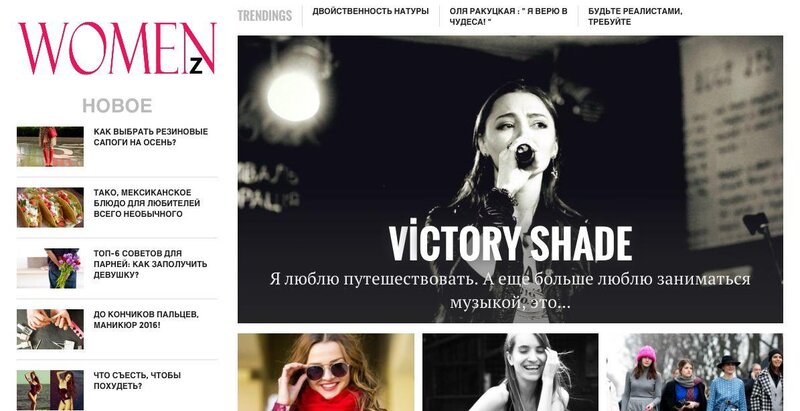Open the black-and-white laughing woman image
This screenshot has height=411, width=800.
pyautogui.click(x=510, y=372)
